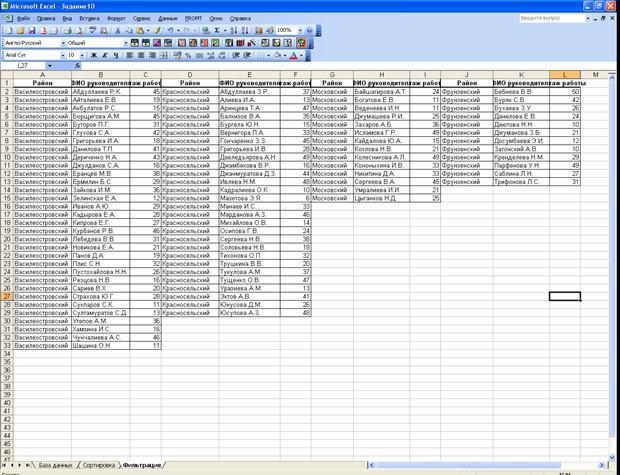620x475 pixels.
Task: Toggle Underline formatting
Action: [116, 55]
